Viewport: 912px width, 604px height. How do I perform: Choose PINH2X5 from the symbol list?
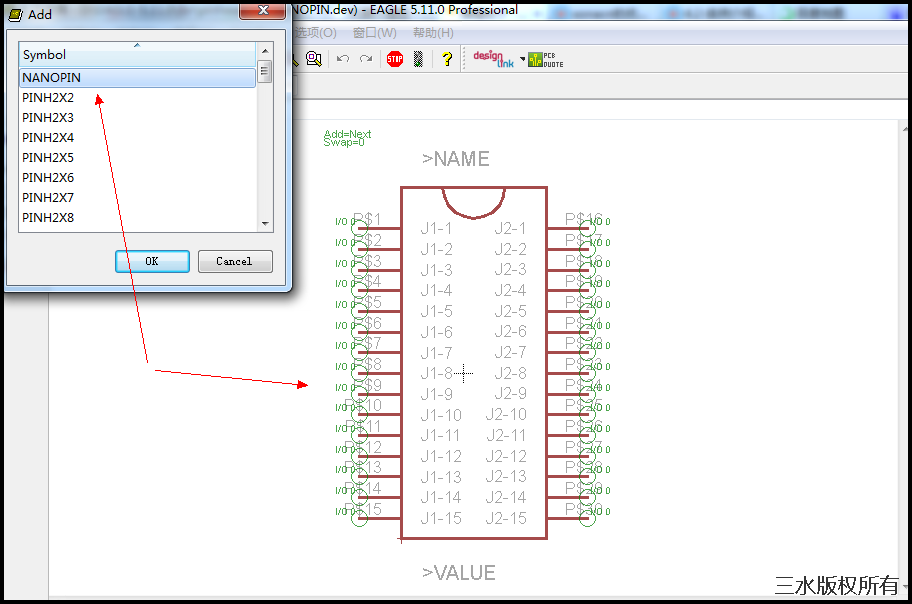(48, 157)
